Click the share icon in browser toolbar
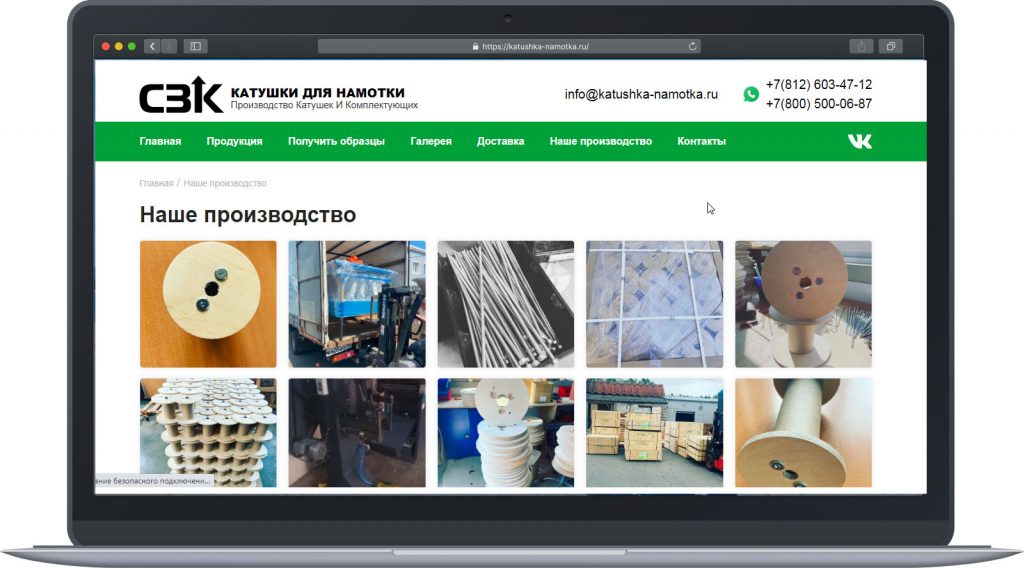The image size is (1024, 568). pos(861,46)
